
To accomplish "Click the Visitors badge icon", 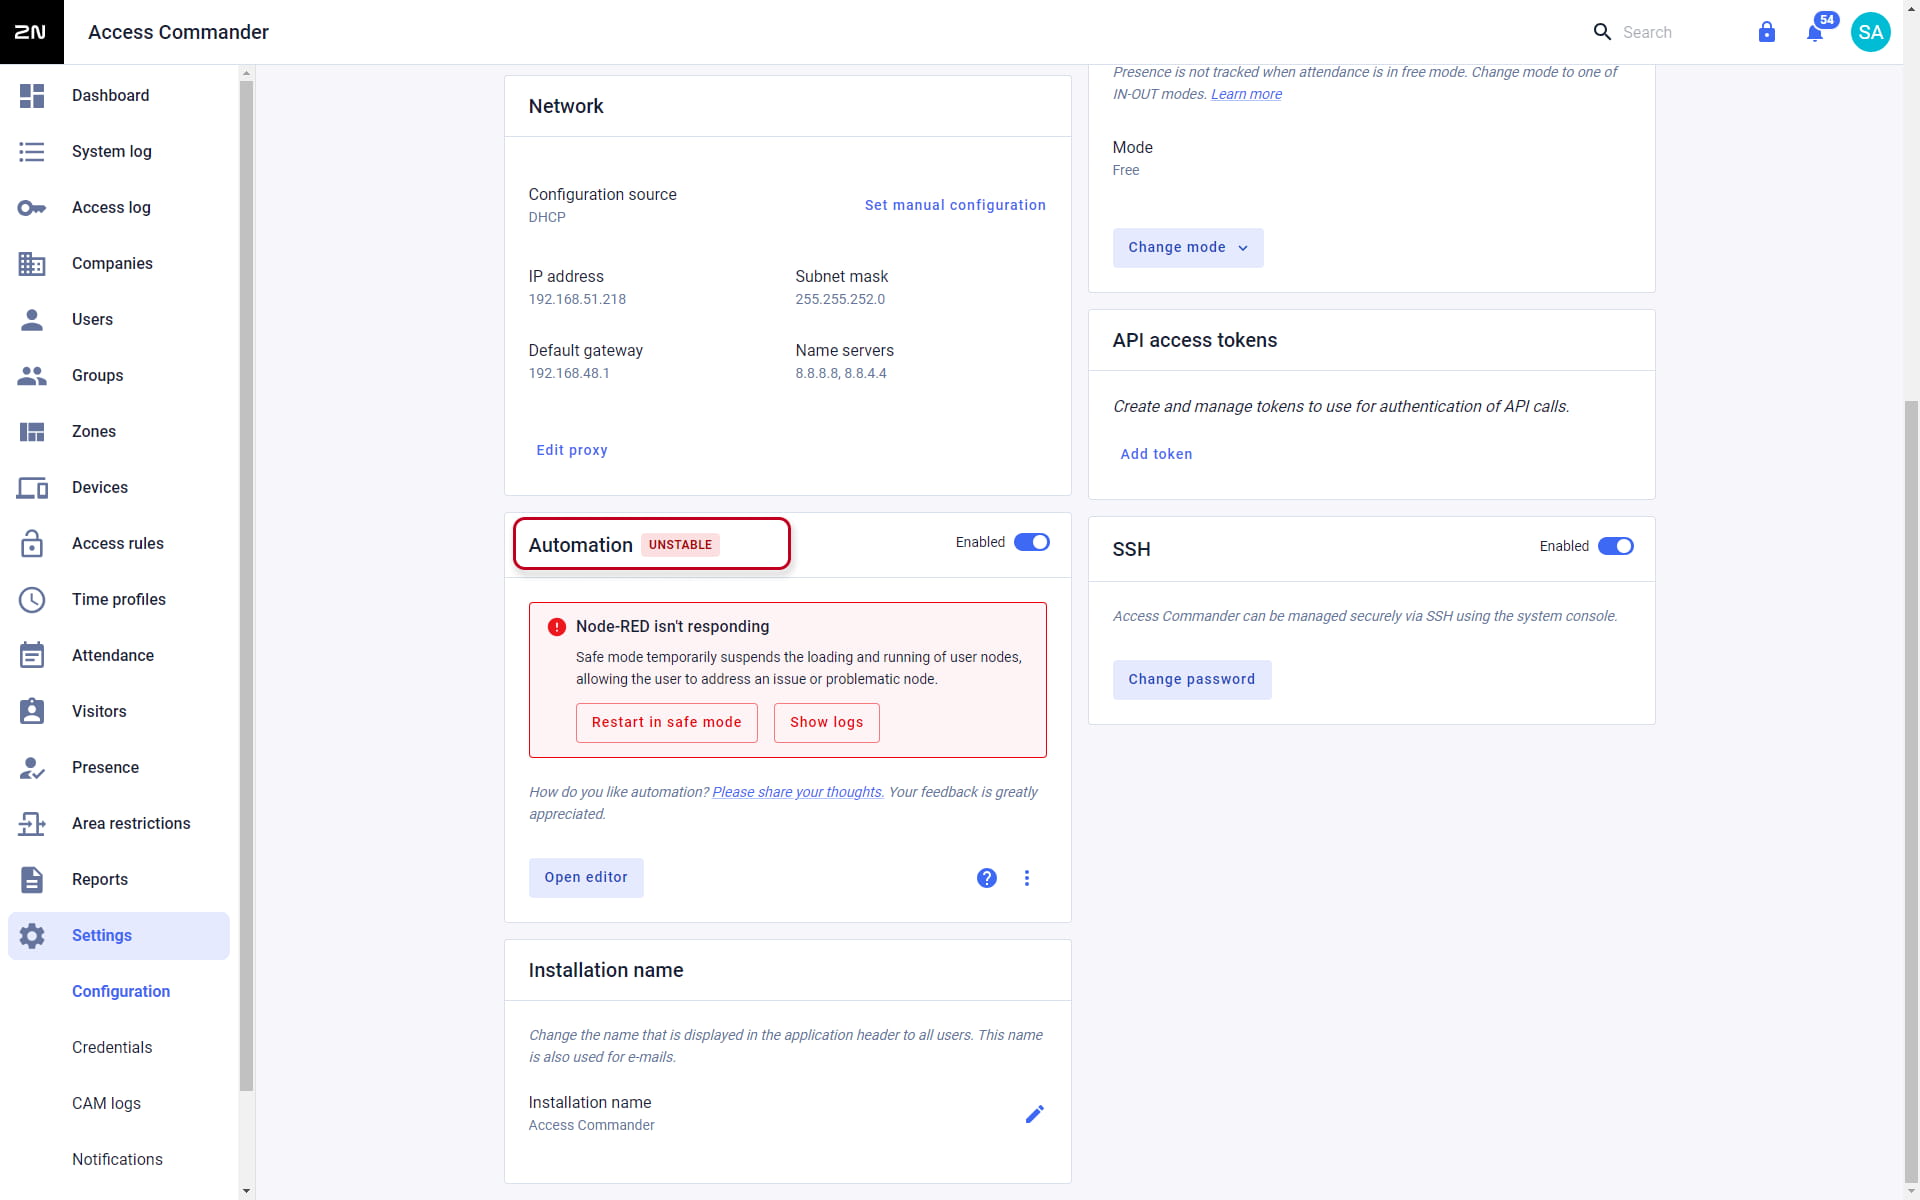I will pos(32,711).
